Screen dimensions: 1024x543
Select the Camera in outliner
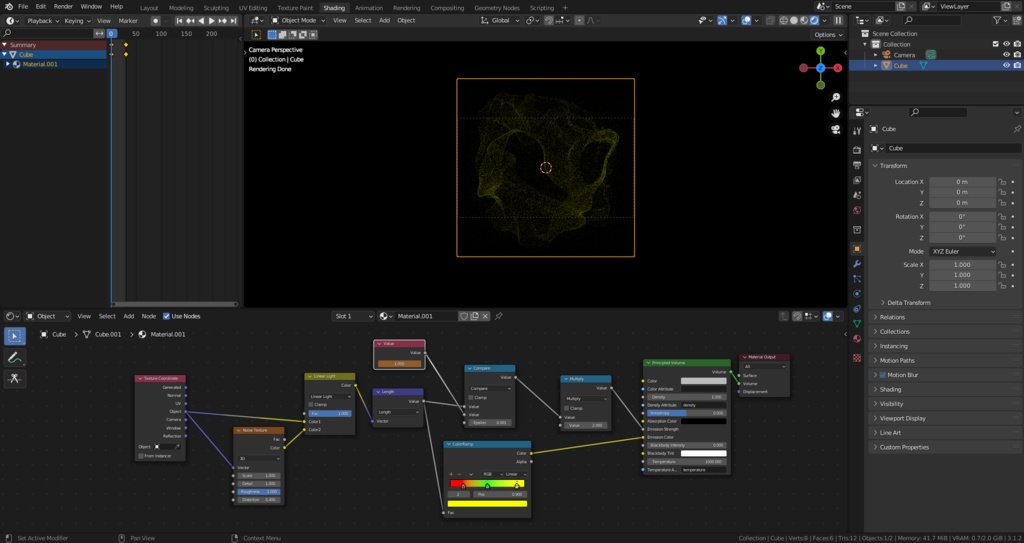[x=904, y=55]
